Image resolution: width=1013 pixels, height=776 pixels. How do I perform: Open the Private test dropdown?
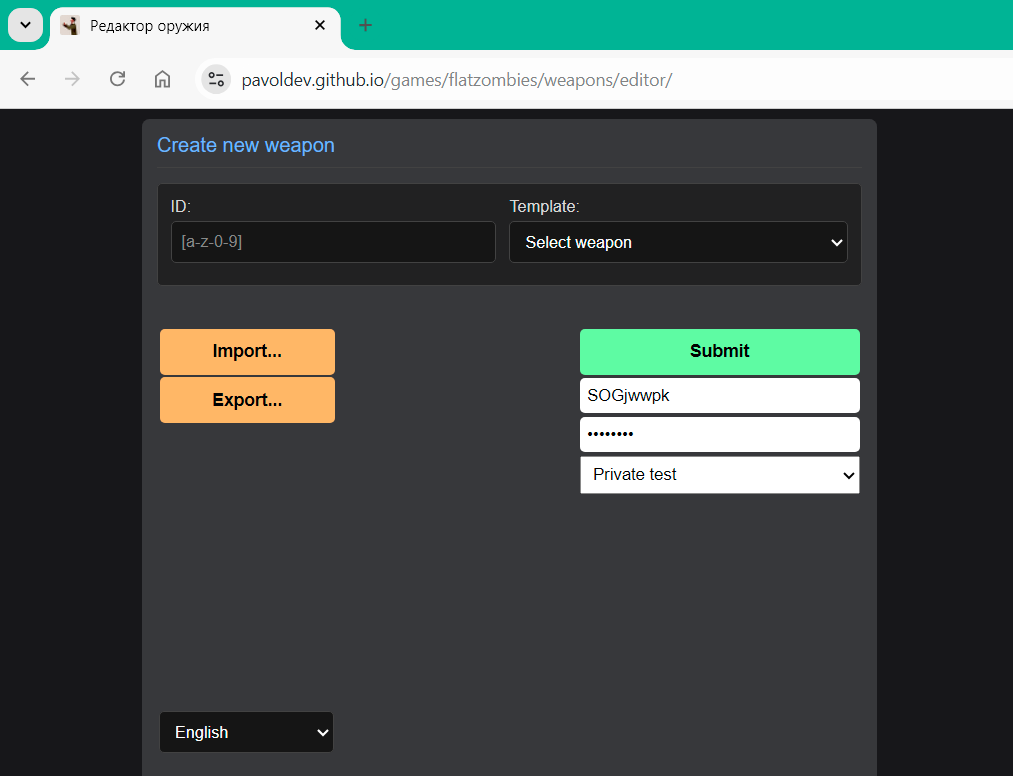[x=720, y=475]
